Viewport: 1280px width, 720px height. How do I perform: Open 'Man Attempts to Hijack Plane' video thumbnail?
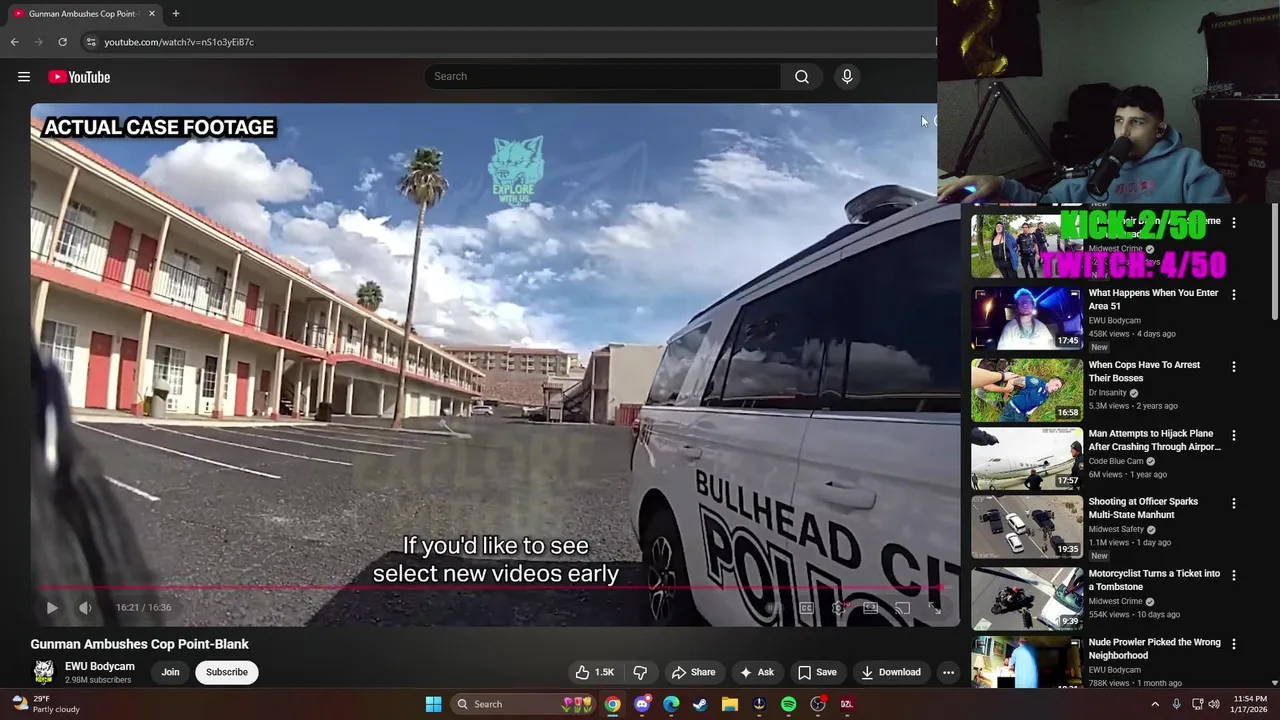coord(1027,459)
